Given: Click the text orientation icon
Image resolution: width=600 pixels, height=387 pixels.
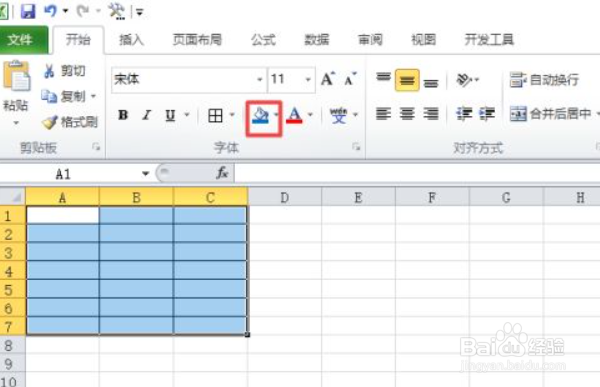Looking at the screenshot, I should click(x=464, y=80).
